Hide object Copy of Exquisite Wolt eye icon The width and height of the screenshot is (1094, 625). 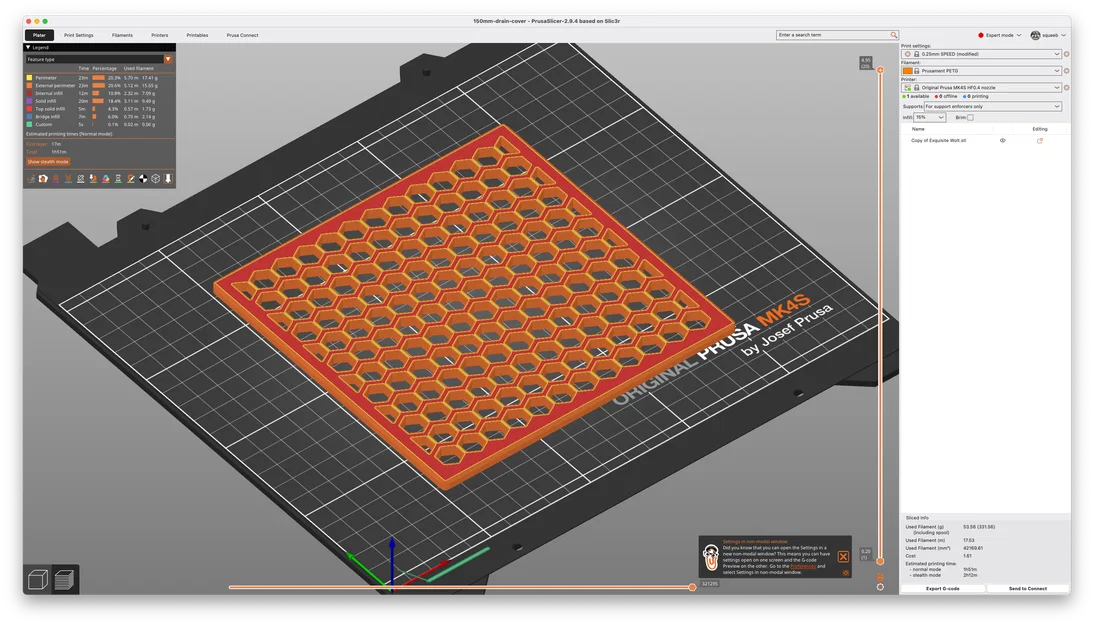point(1003,140)
